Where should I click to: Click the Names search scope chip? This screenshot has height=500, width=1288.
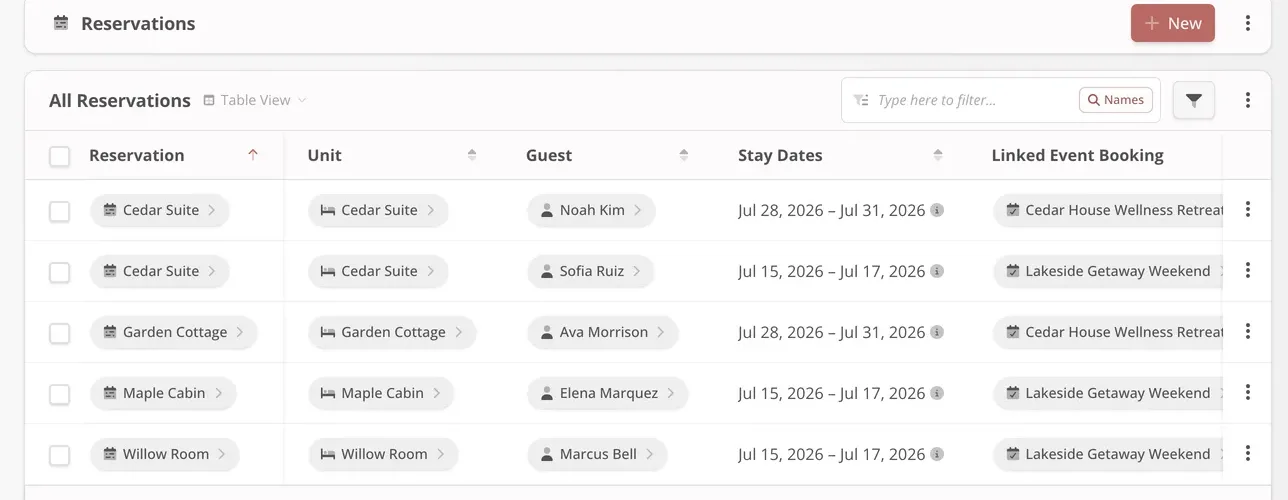click(x=1116, y=100)
